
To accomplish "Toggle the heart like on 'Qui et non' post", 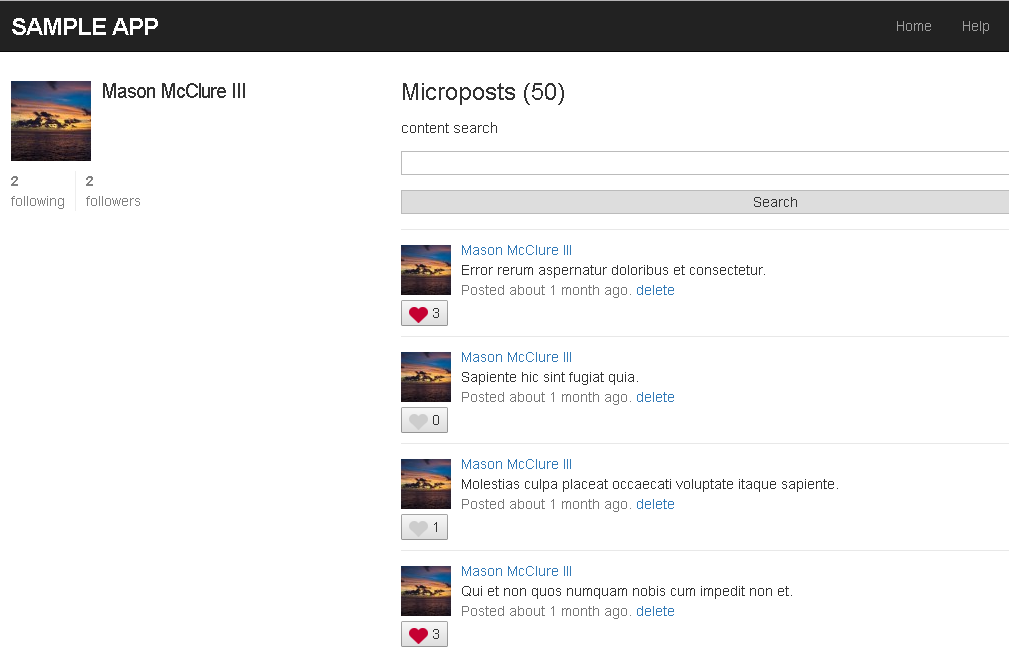I will tap(424, 634).
